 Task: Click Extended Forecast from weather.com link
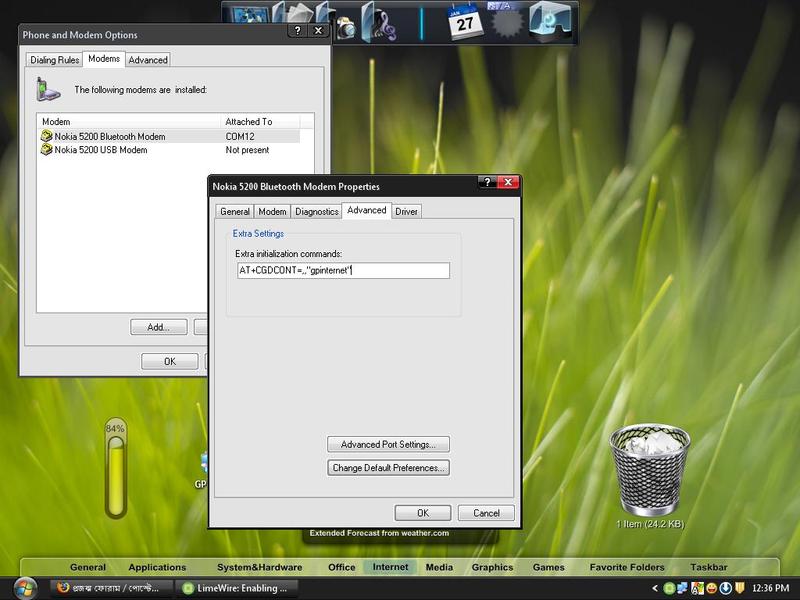click(379, 533)
